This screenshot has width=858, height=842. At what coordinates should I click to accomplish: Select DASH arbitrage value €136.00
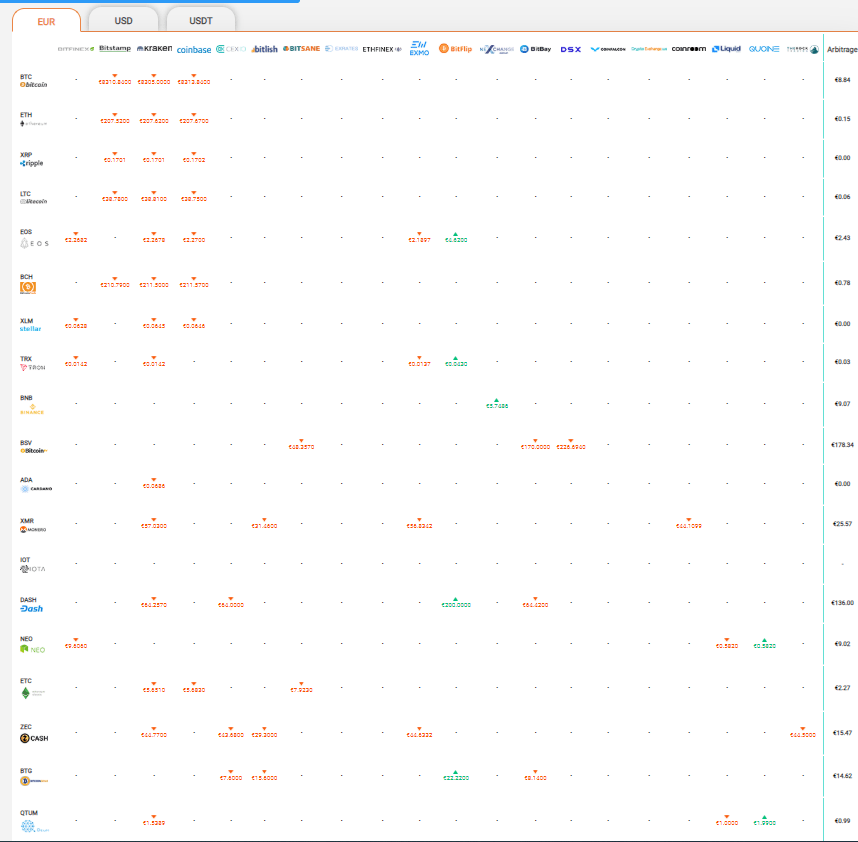[842, 602]
